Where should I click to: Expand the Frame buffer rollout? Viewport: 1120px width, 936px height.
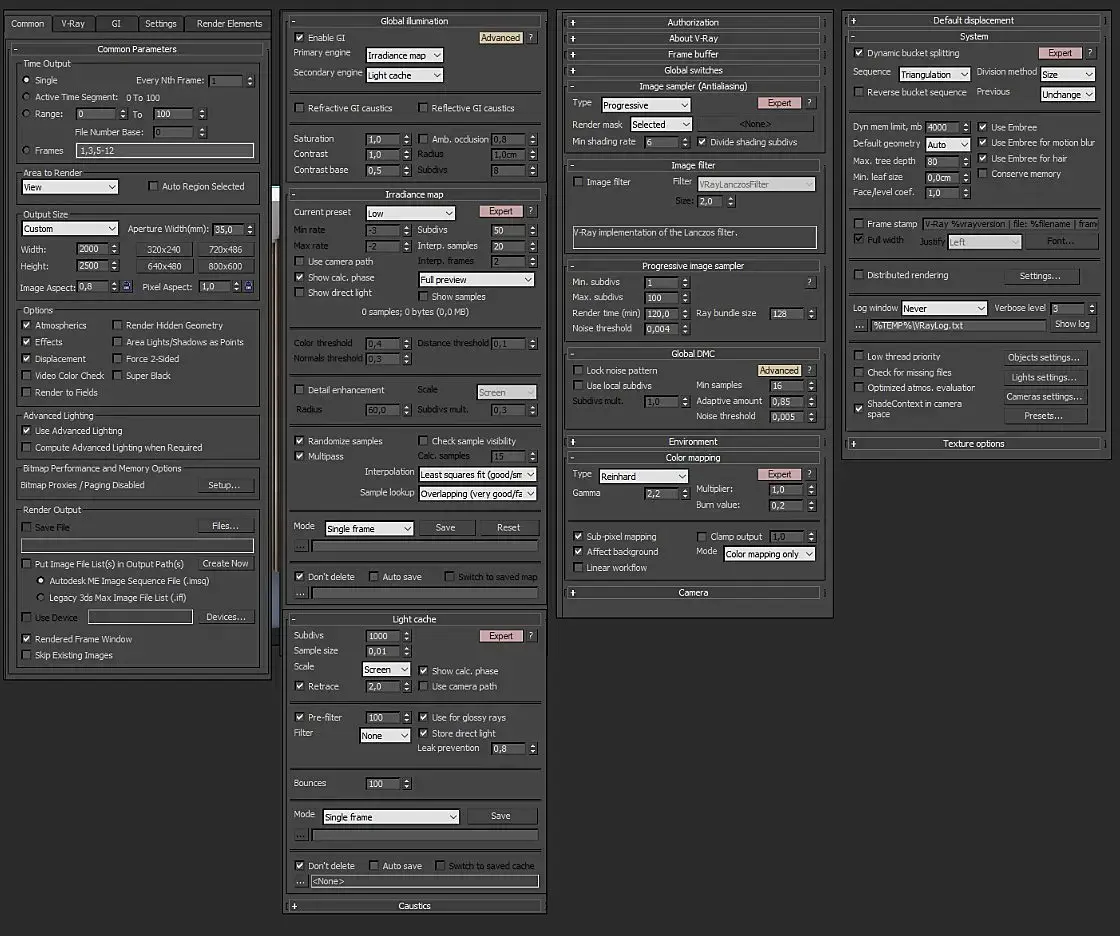pyautogui.click(x=692, y=54)
